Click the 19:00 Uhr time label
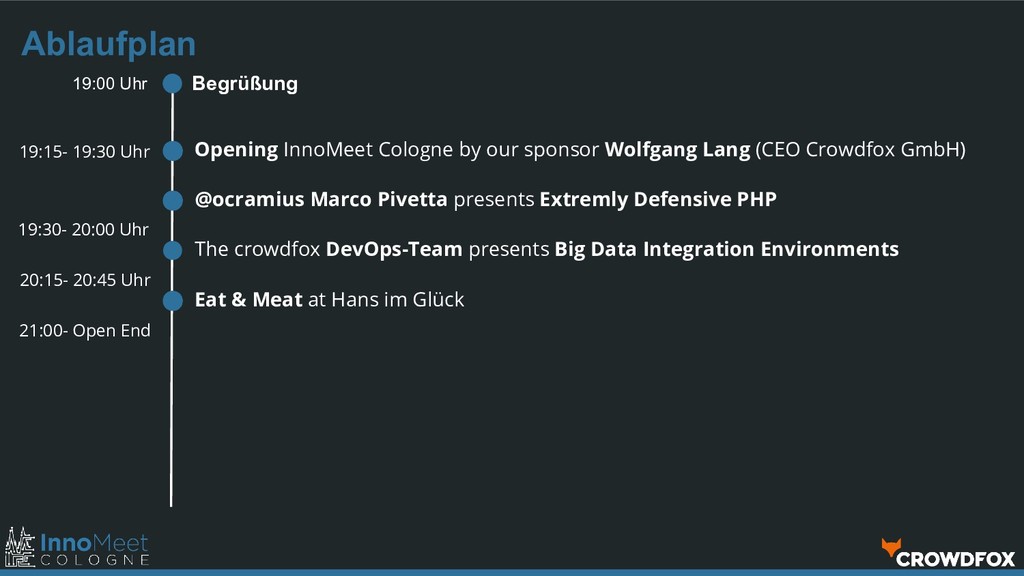 [109, 84]
